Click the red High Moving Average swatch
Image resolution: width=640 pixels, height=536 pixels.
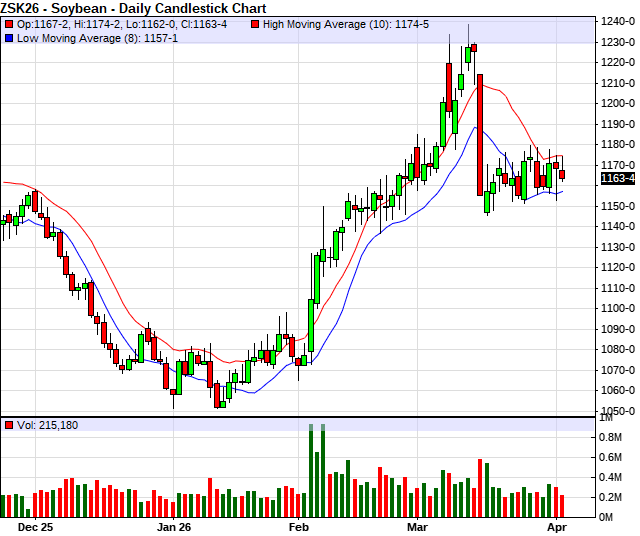(255, 24)
